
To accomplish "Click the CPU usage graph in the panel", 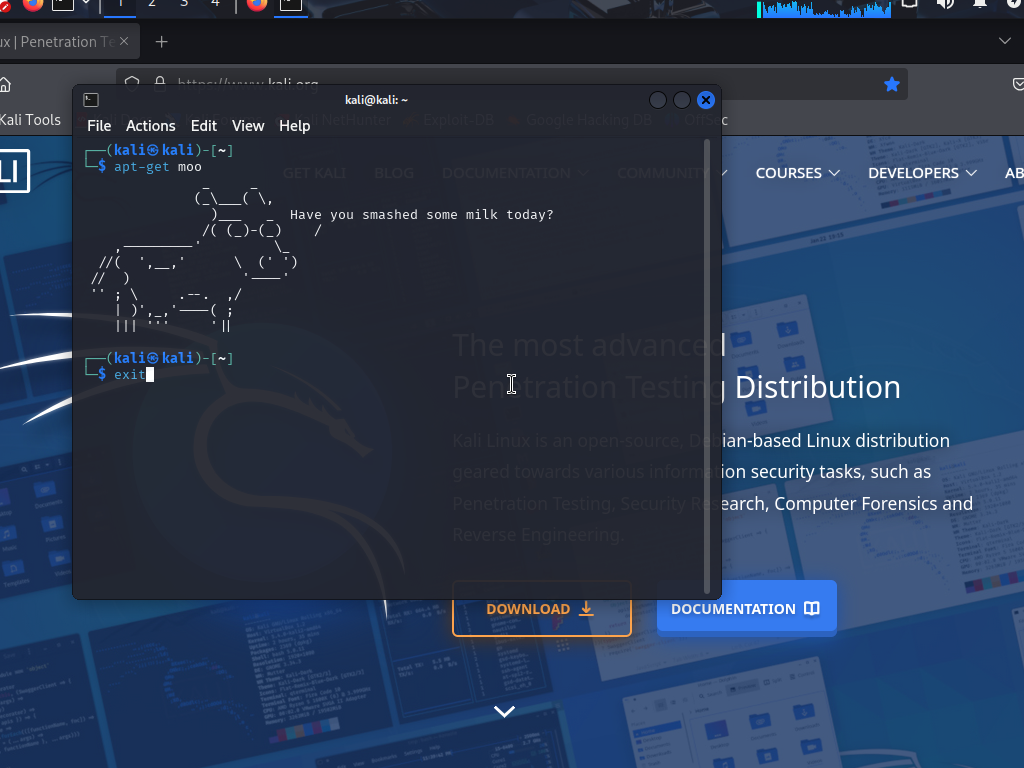I will 824,8.
